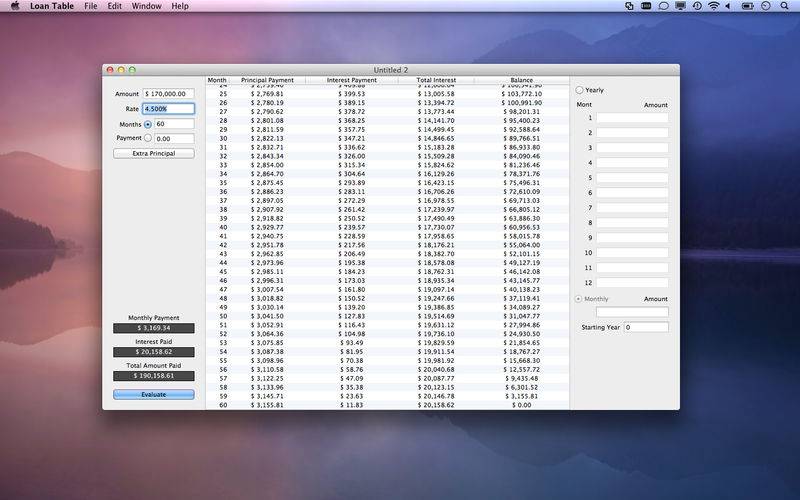Click principal payment $ 3,018.82 in month 48
Viewport: 800px width, 500px height.
pos(267,298)
